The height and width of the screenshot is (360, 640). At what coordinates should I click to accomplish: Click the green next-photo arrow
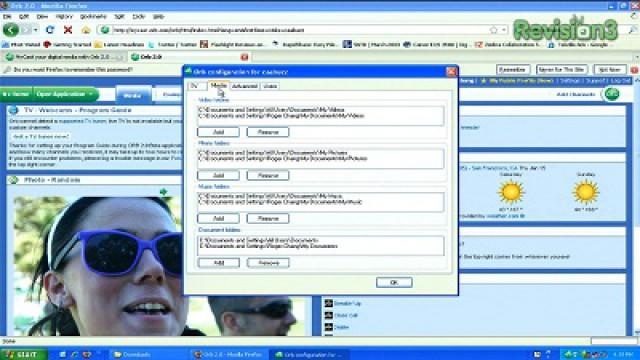[163, 191]
